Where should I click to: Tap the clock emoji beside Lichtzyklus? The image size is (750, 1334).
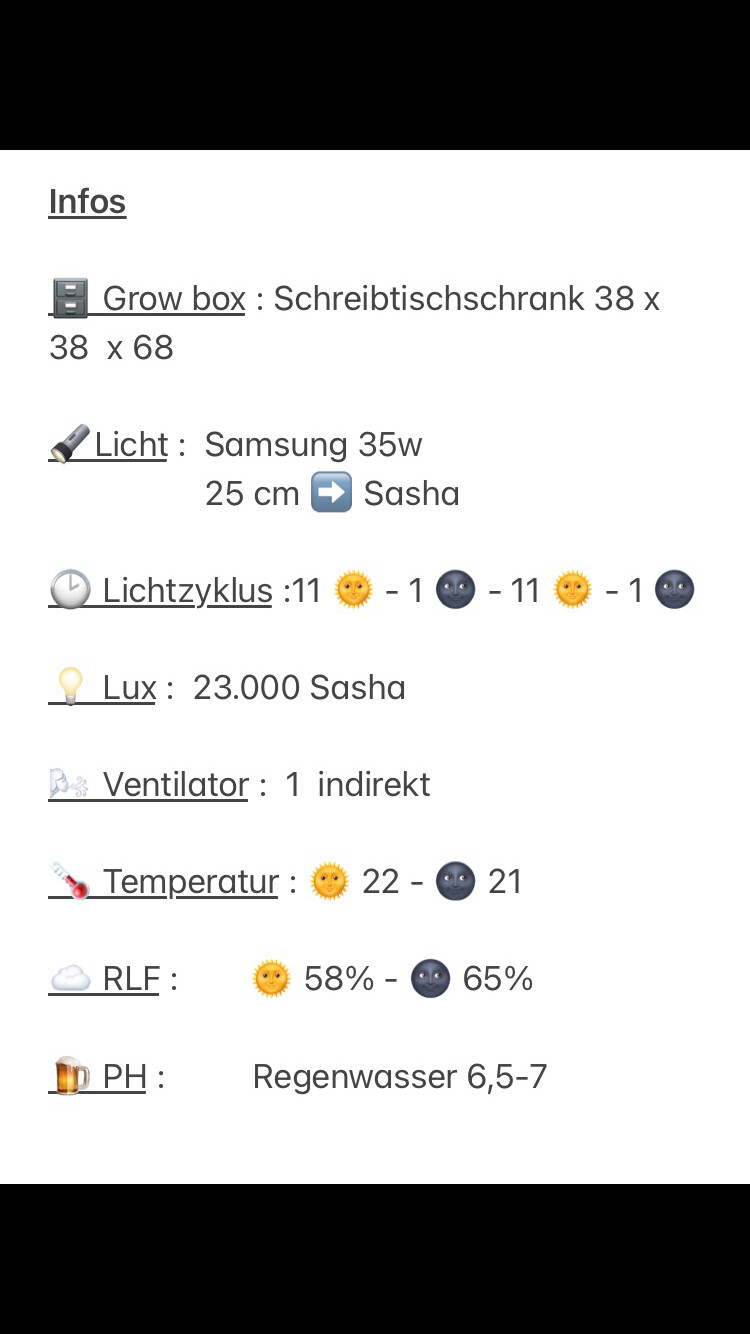[x=70, y=590]
